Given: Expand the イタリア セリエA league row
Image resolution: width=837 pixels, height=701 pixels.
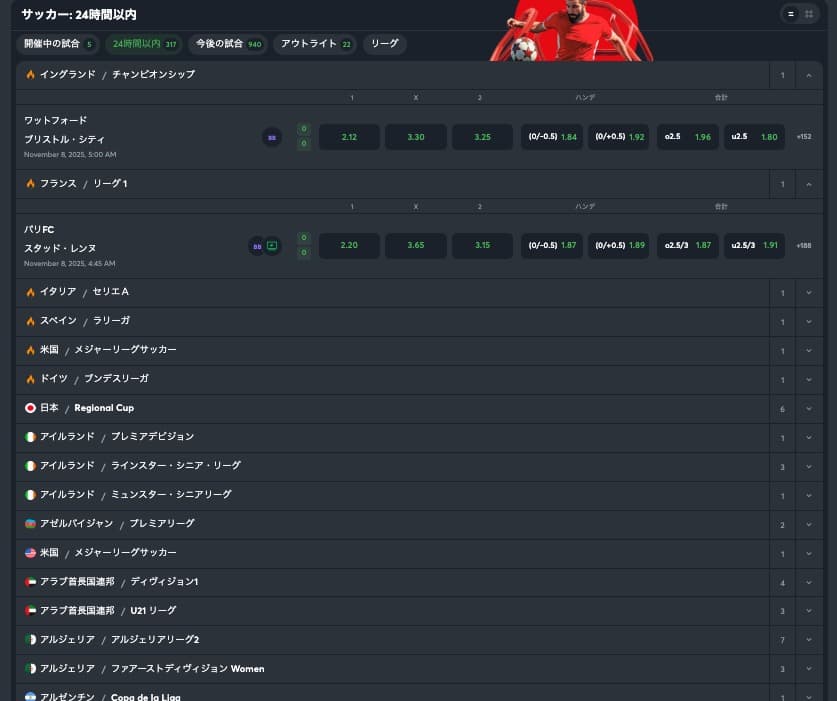Looking at the screenshot, I should [x=809, y=293].
